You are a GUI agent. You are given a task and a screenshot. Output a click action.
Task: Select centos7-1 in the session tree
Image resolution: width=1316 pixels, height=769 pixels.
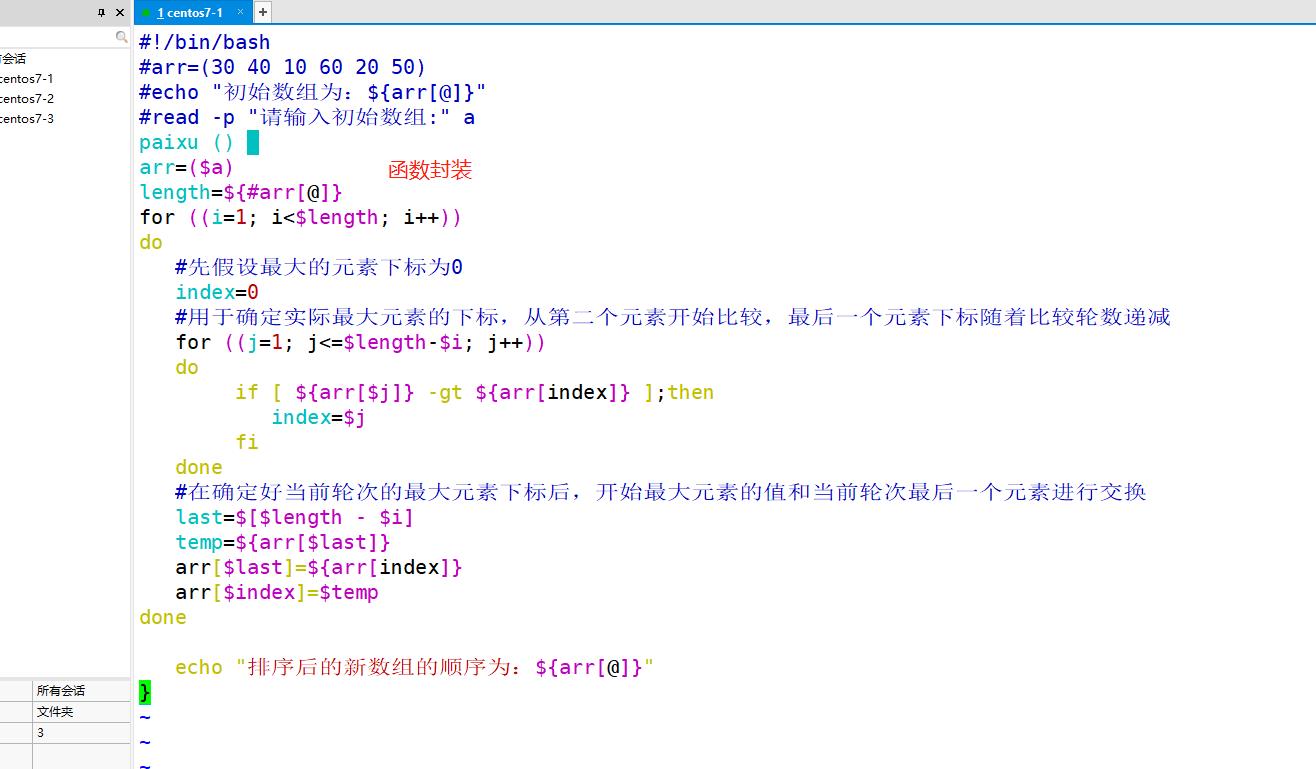click(27, 78)
